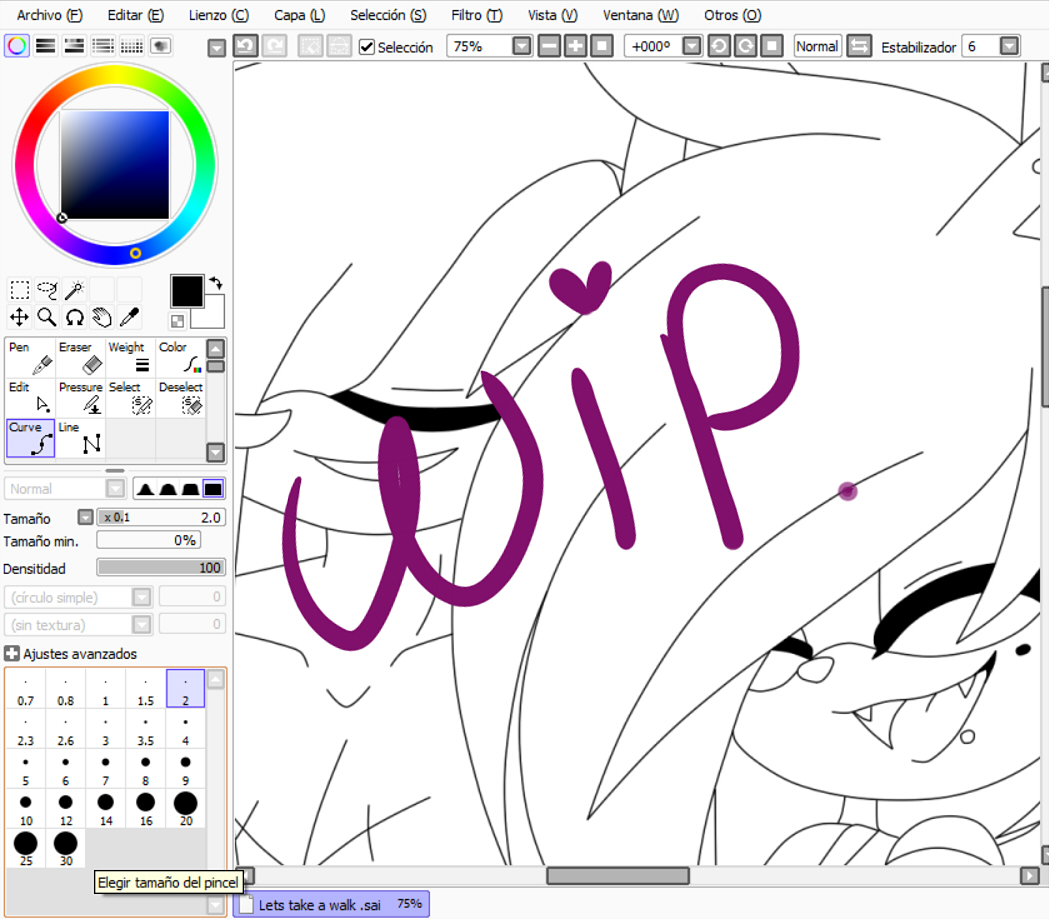Viewport: 1049px width, 919px height.
Task: Click the zoom in plus button
Action: click(x=575, y=46)
